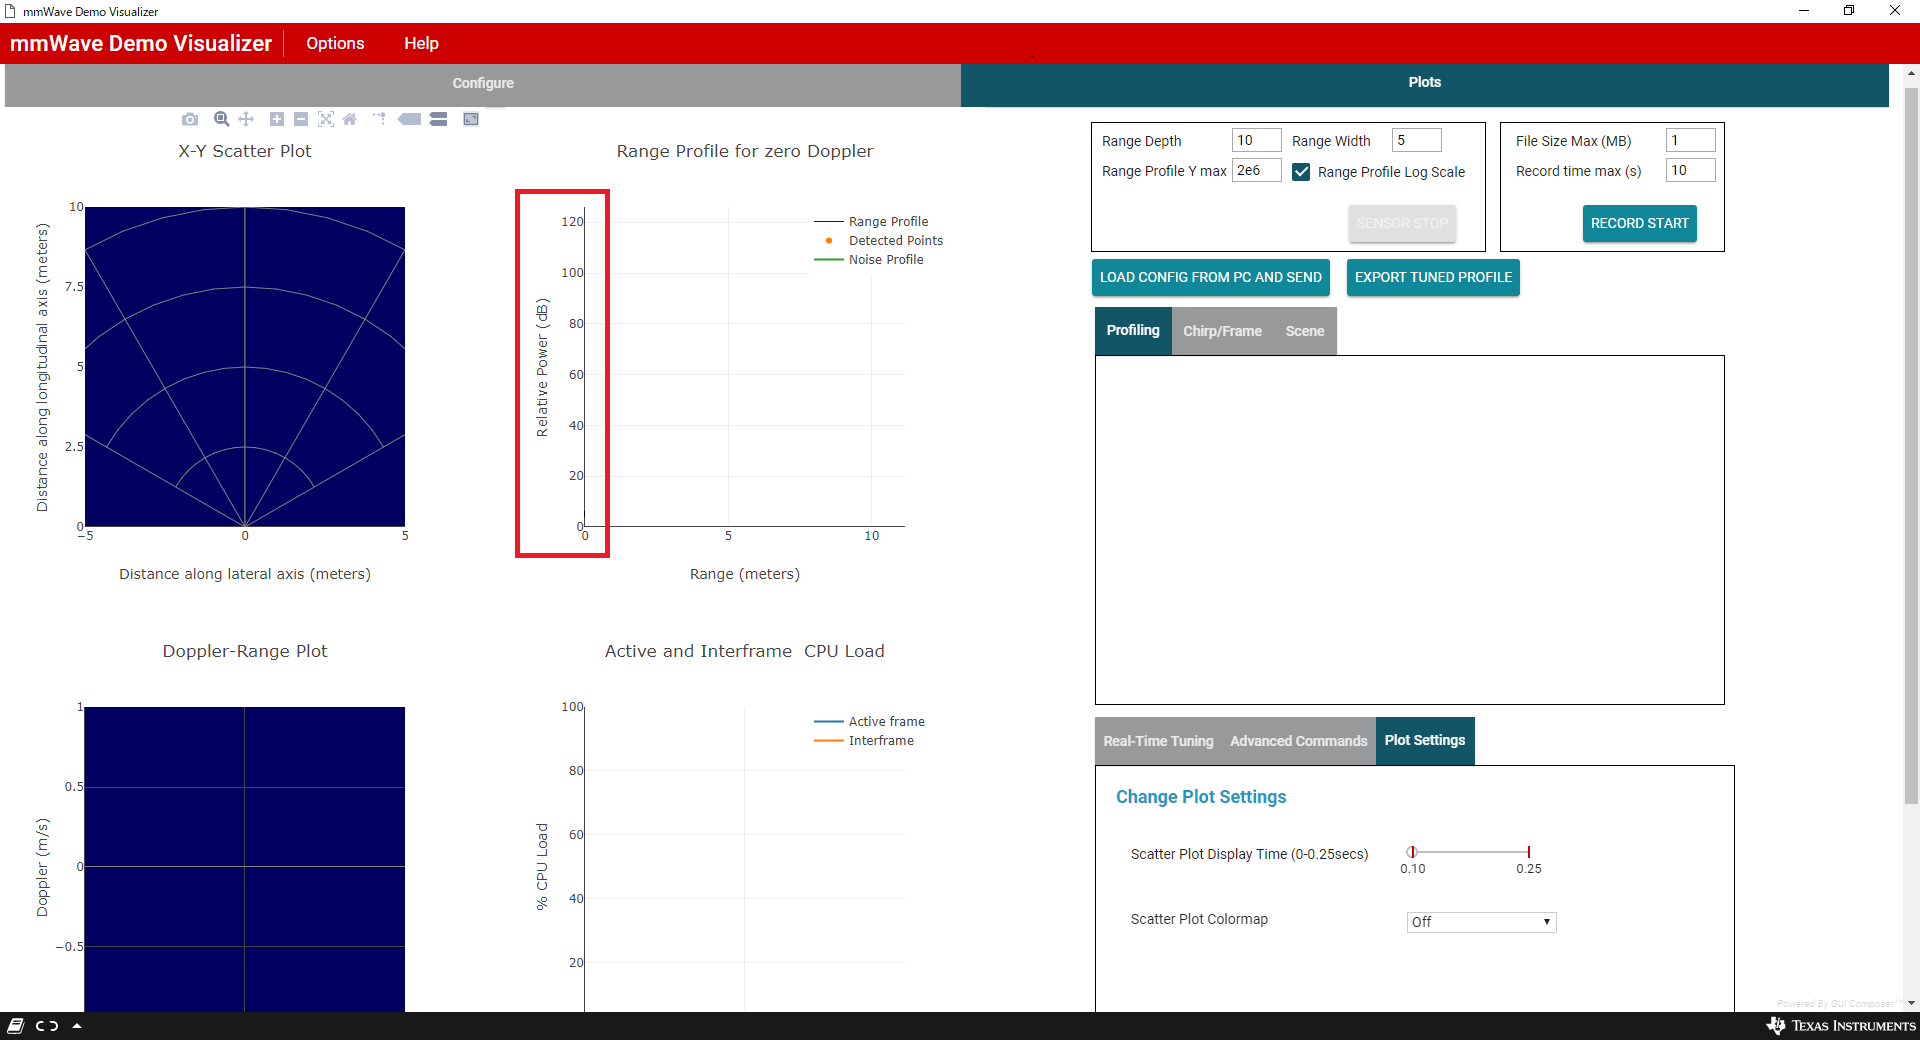This screenshot has width=1920, height=1040.
Task: Open the Advanced Commands tab
Action: (1298, 741)
